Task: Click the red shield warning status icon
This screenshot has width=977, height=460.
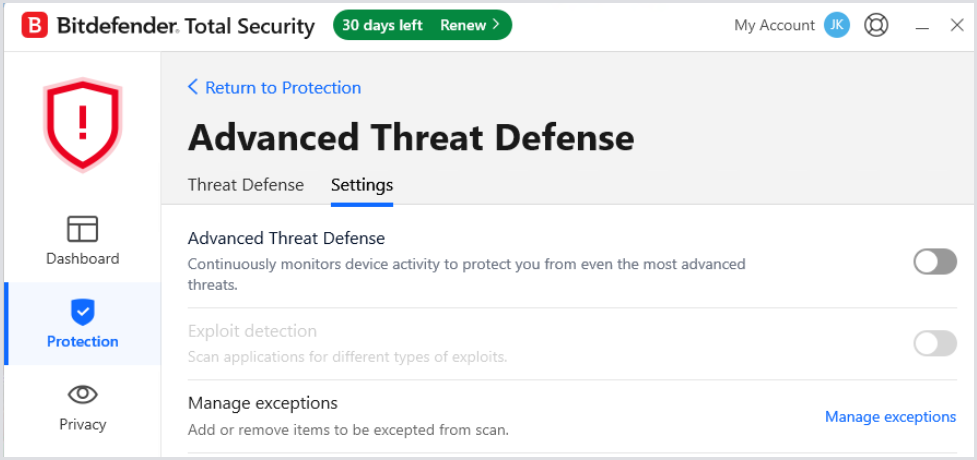Action: [x=82, y=124]
